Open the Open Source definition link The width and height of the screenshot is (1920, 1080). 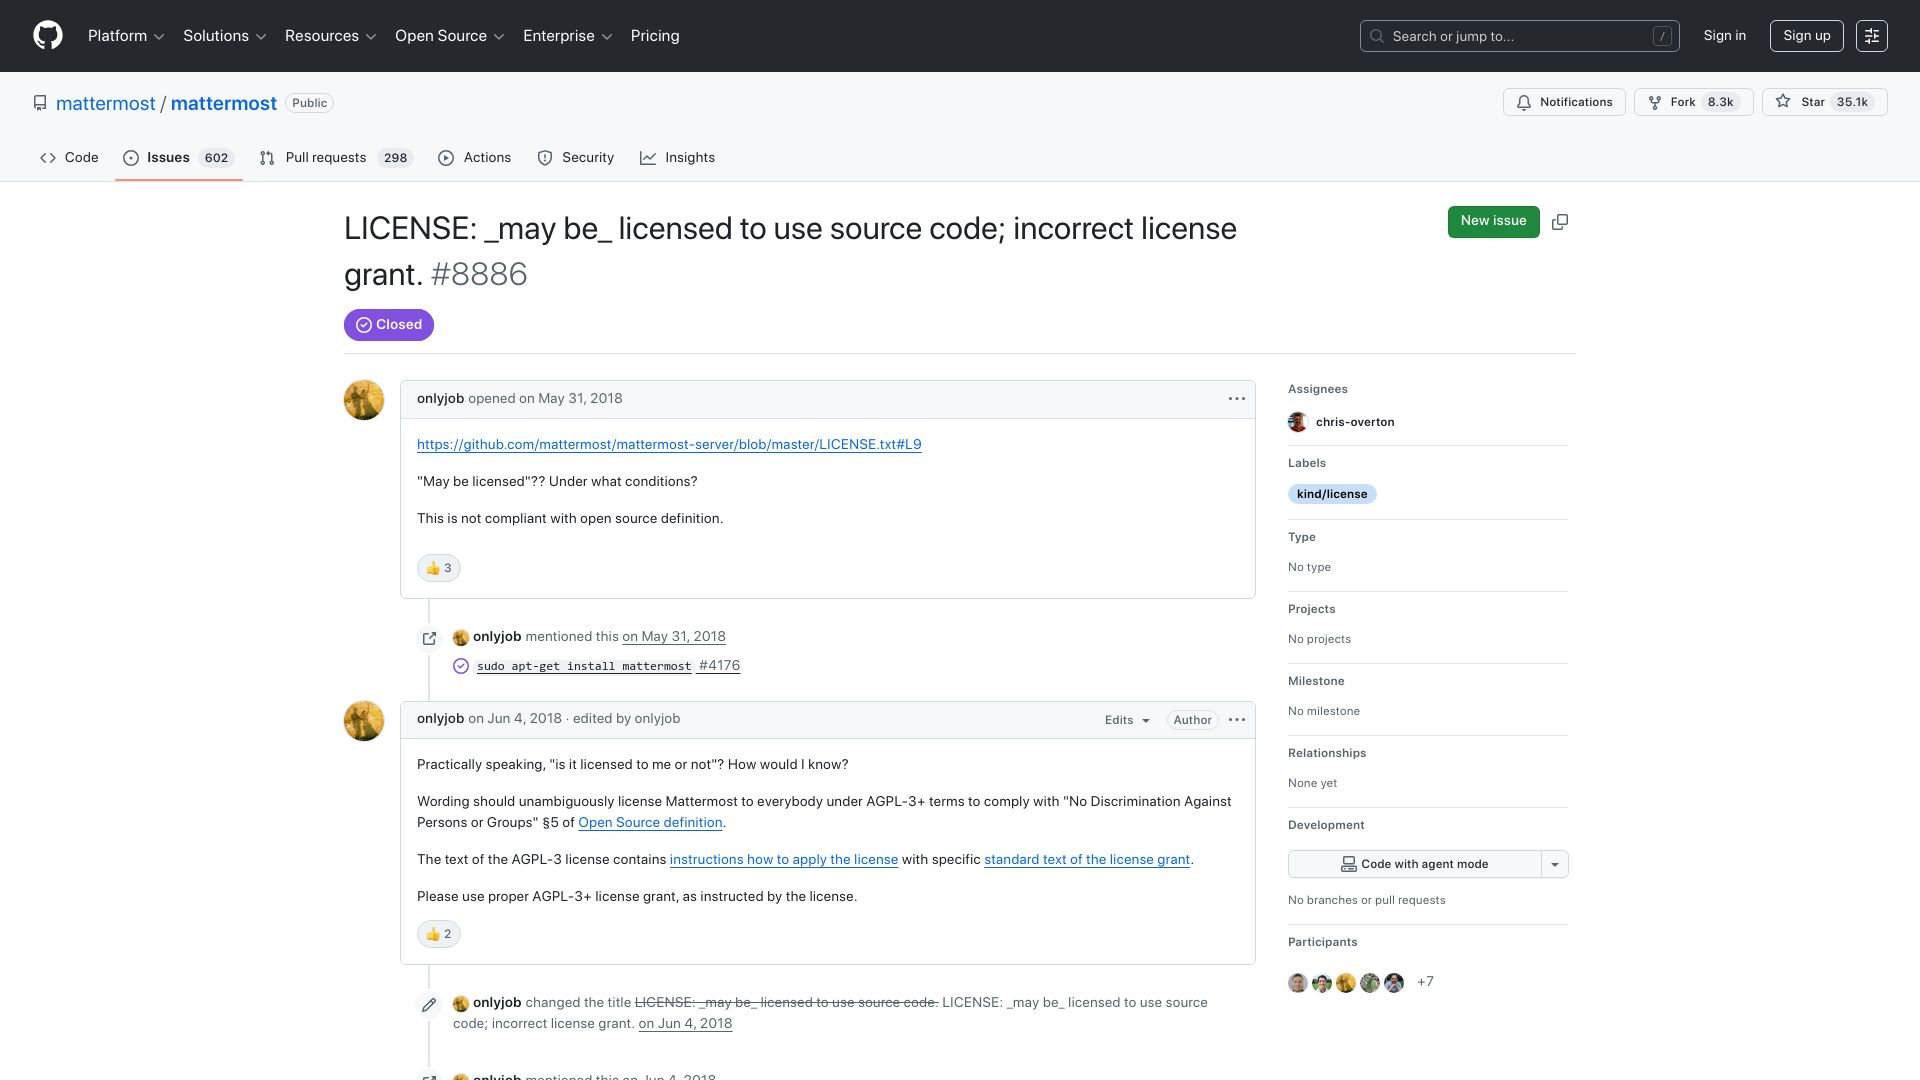click(650, 823)
